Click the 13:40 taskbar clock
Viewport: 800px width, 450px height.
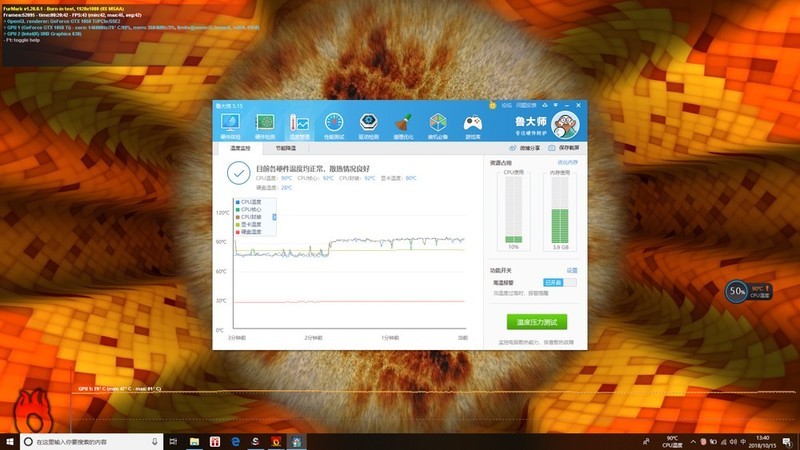(x=763, y=442)
